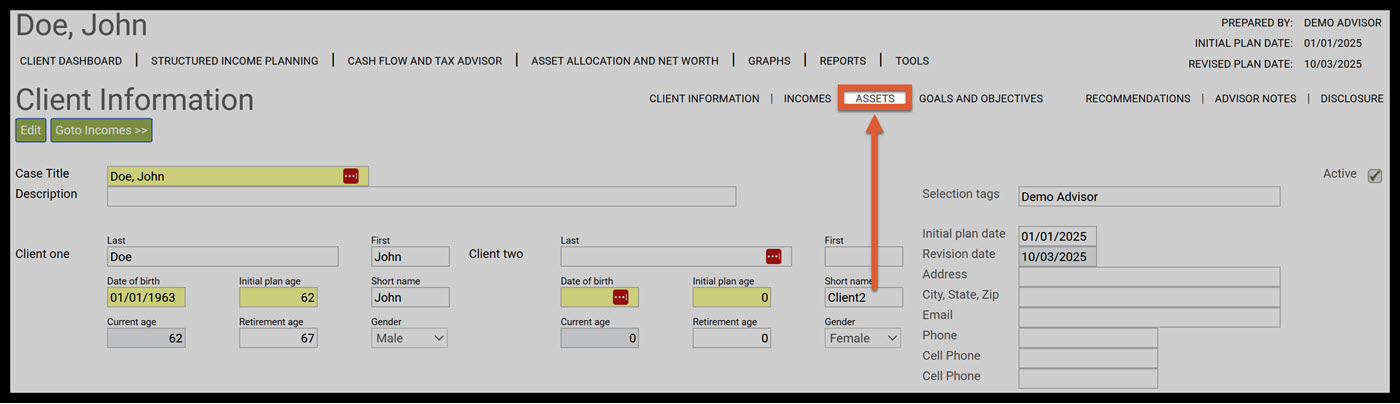Click the Goto Incomes >> button
The image size is (1400, 404).
tap(101, 130)
